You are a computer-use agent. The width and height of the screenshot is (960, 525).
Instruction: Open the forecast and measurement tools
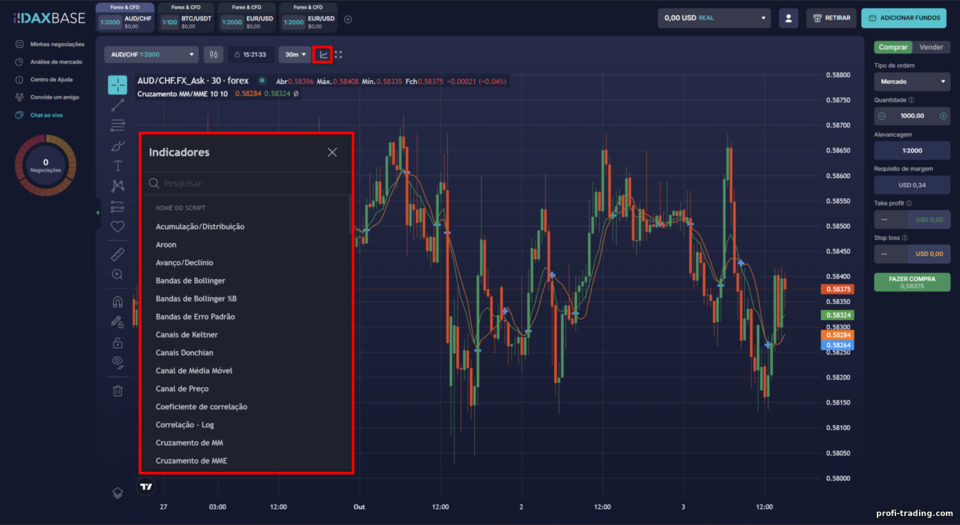click(x=118, y=206)
